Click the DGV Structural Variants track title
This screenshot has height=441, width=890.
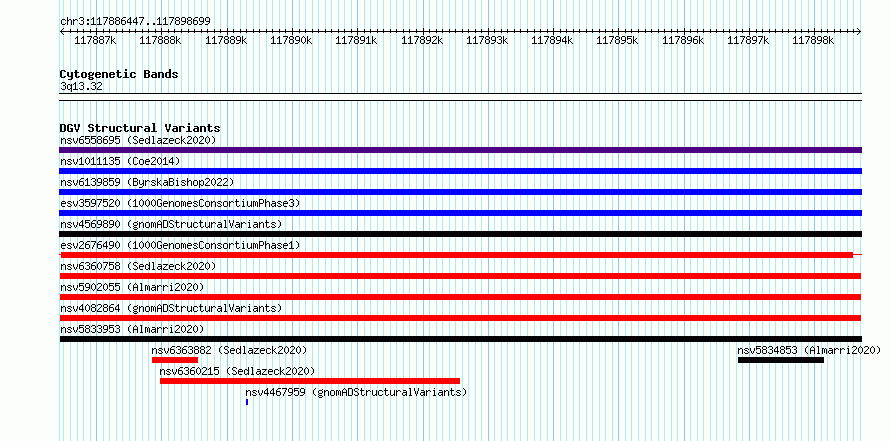pos(140,128)
